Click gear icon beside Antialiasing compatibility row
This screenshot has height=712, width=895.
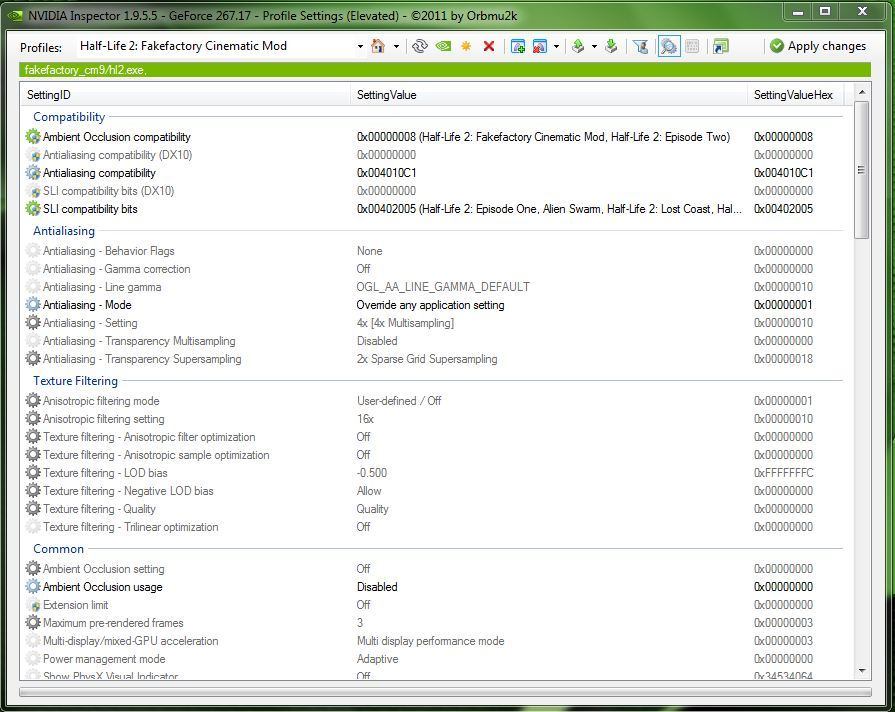coord(33,172)
